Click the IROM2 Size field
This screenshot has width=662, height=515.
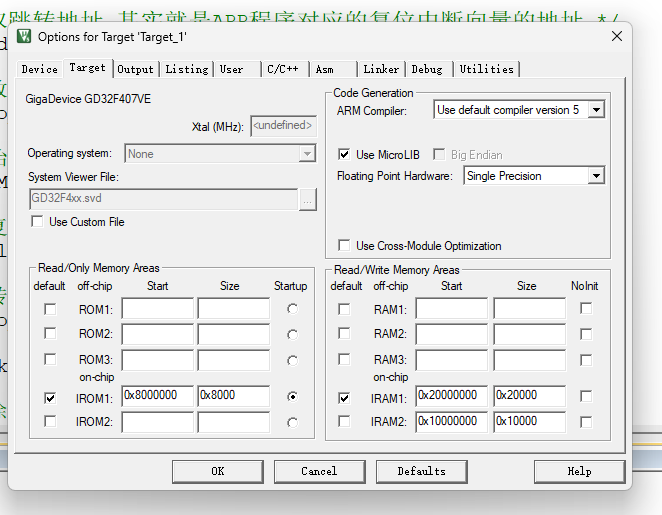234,422
